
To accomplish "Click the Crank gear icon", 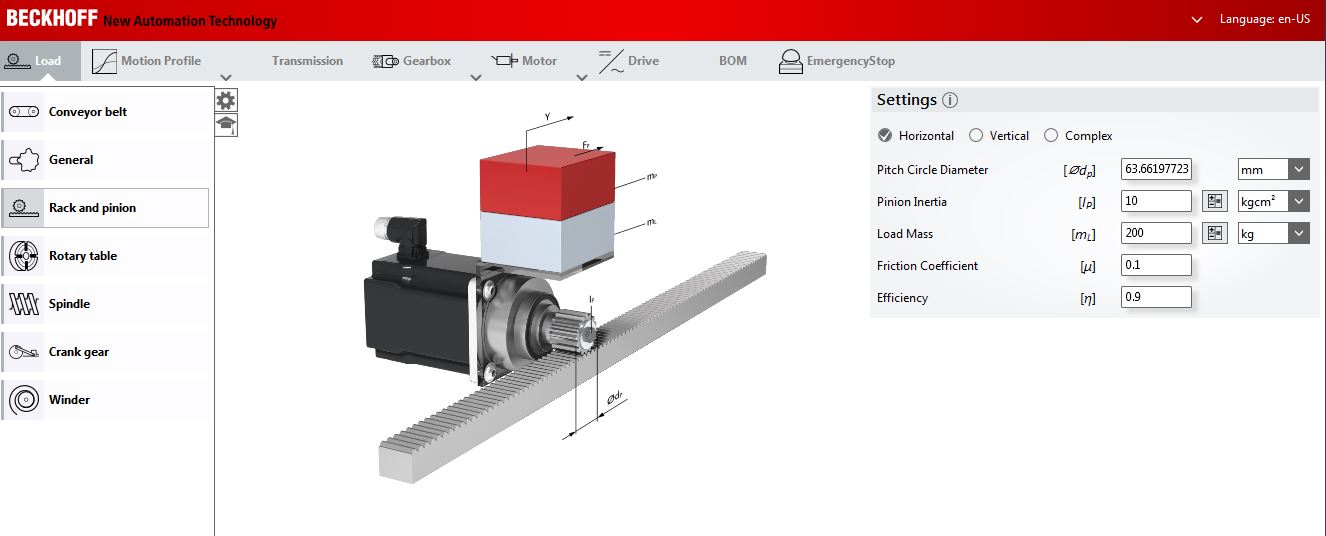I will tap(24, 352).
